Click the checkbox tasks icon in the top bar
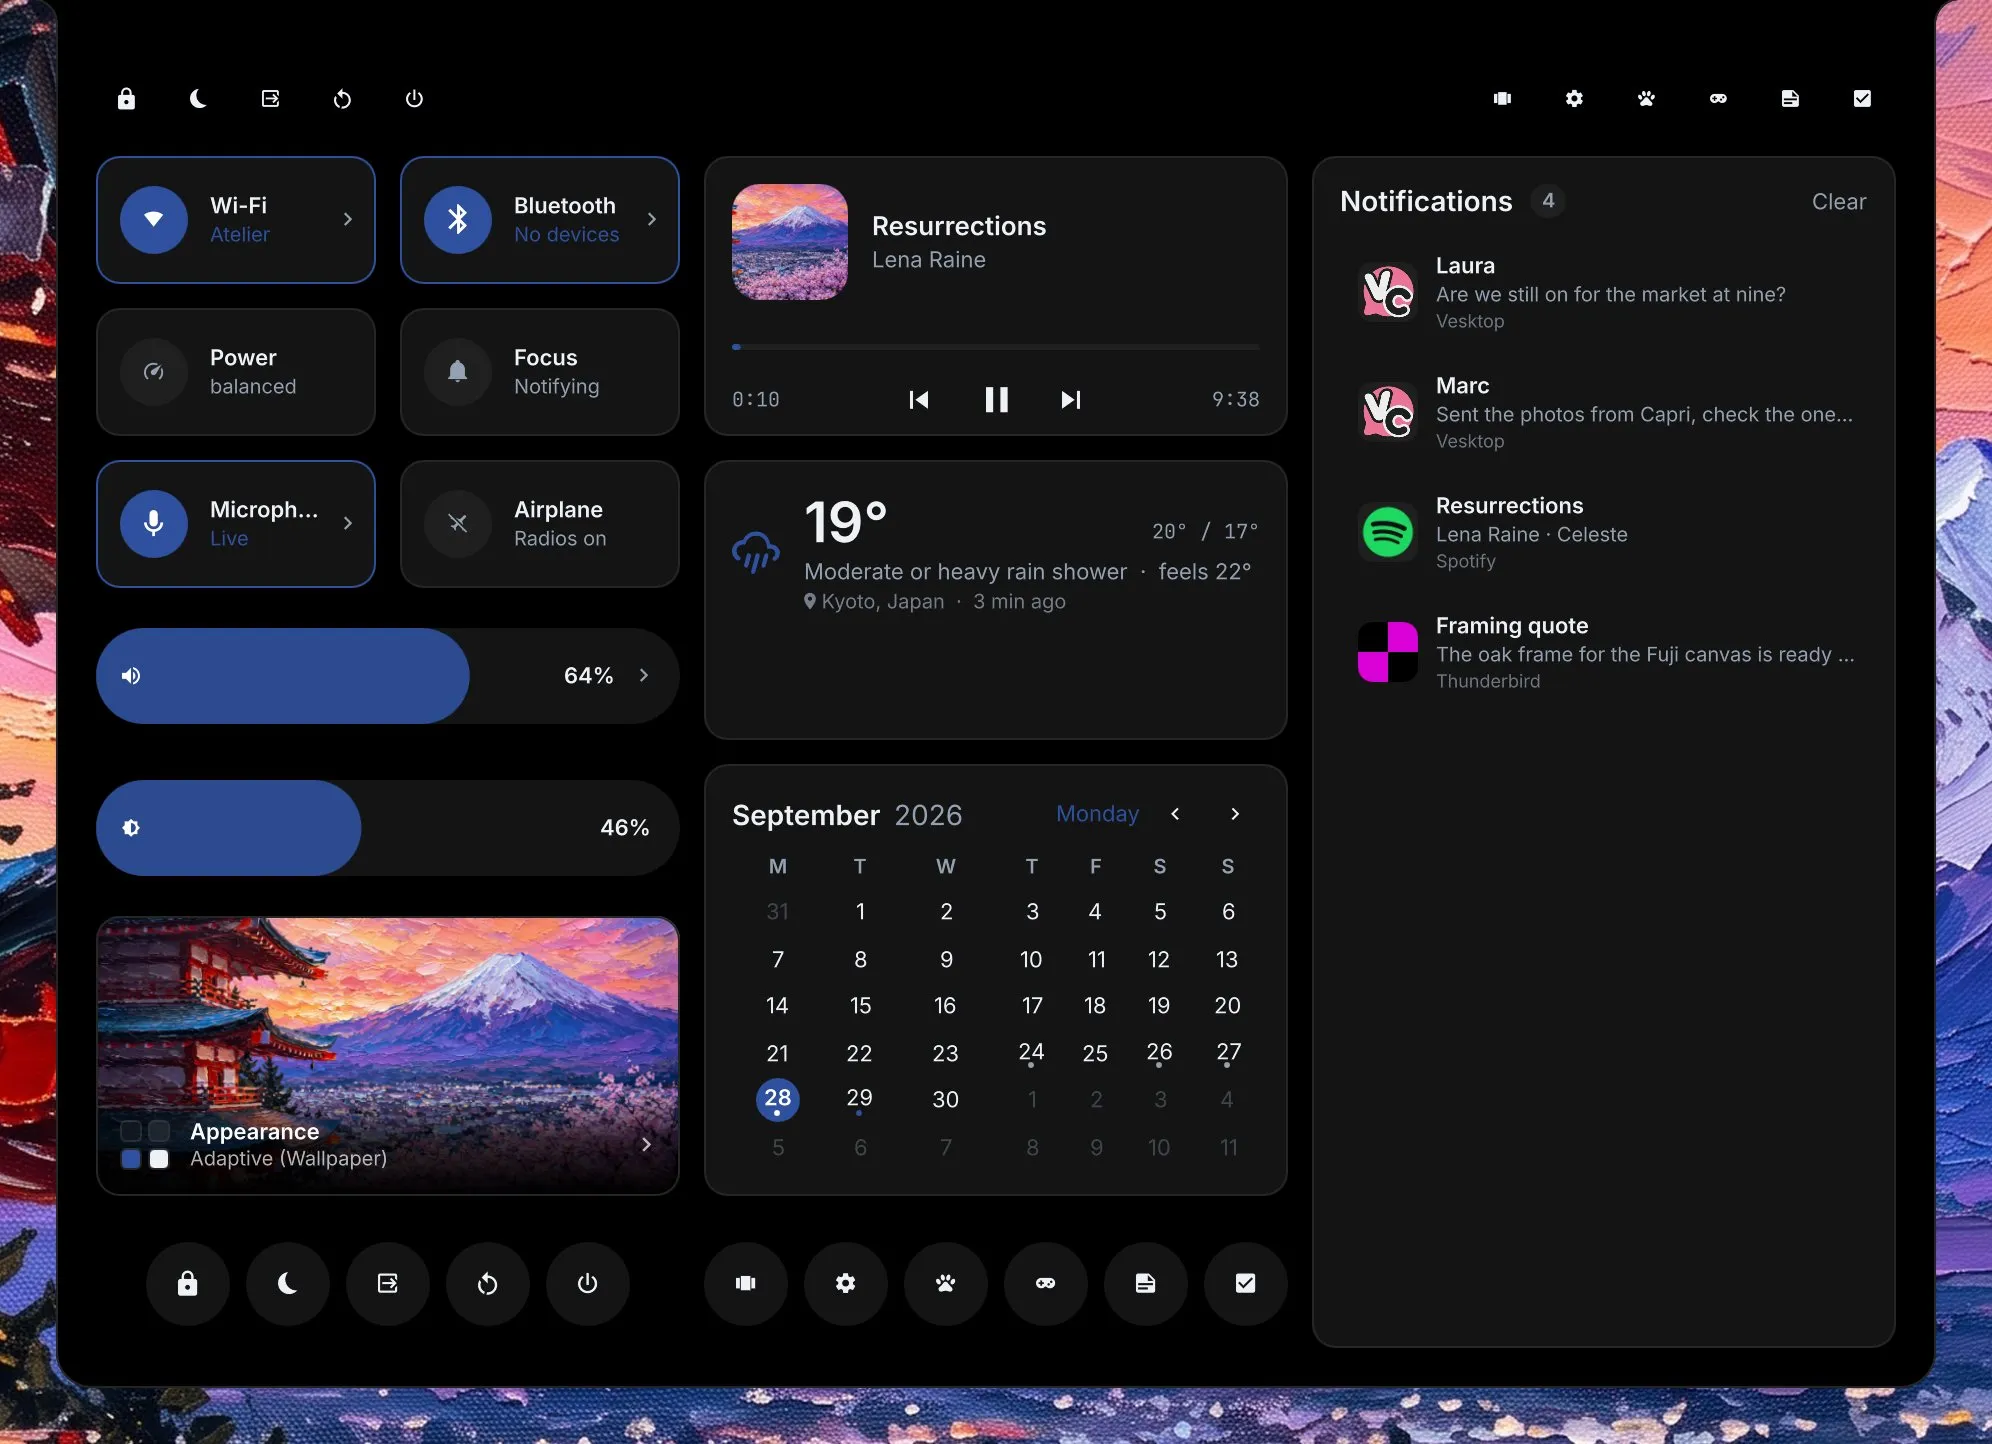The image size is (1992, 1444). 1862,99
